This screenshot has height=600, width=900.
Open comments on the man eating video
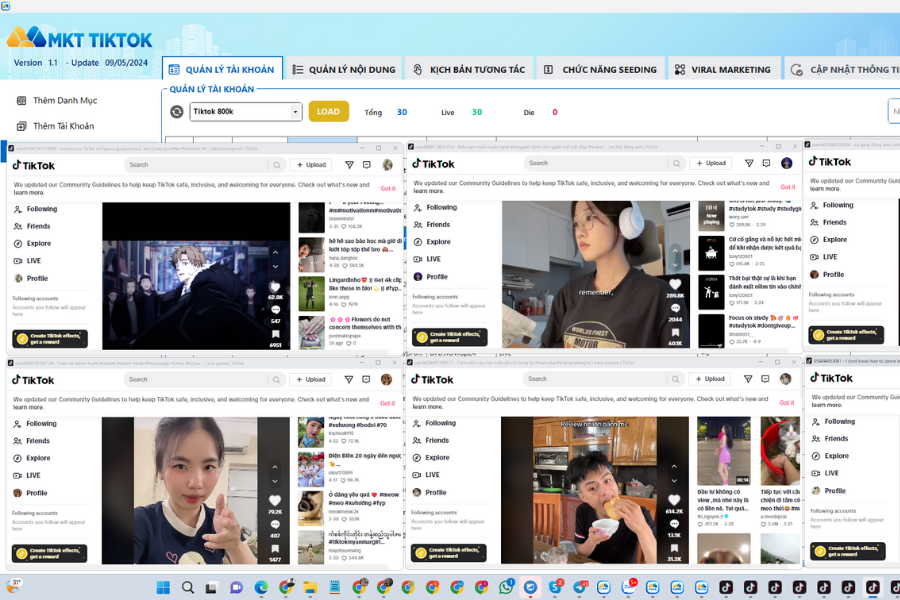coord(674,524)
